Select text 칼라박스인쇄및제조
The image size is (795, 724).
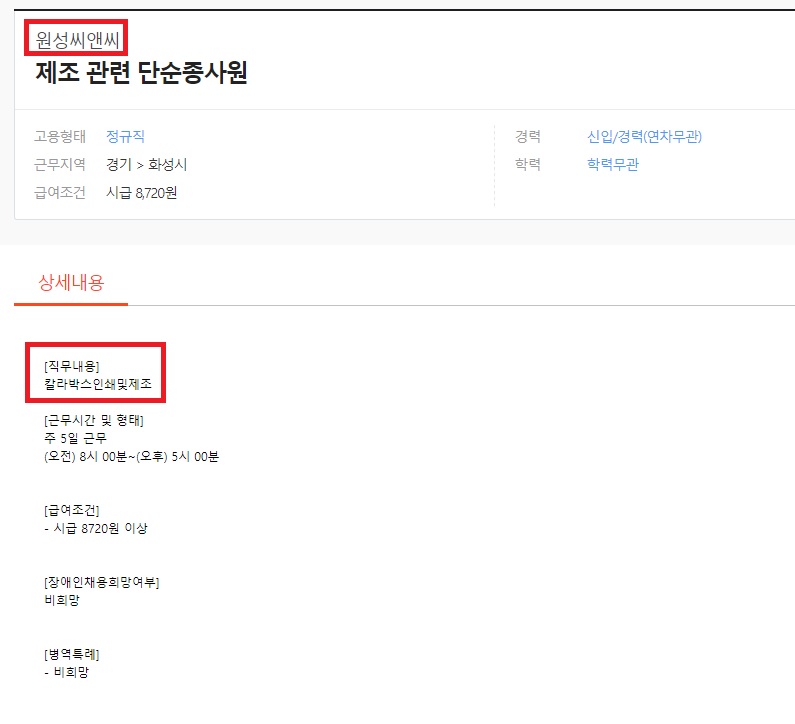98,384
